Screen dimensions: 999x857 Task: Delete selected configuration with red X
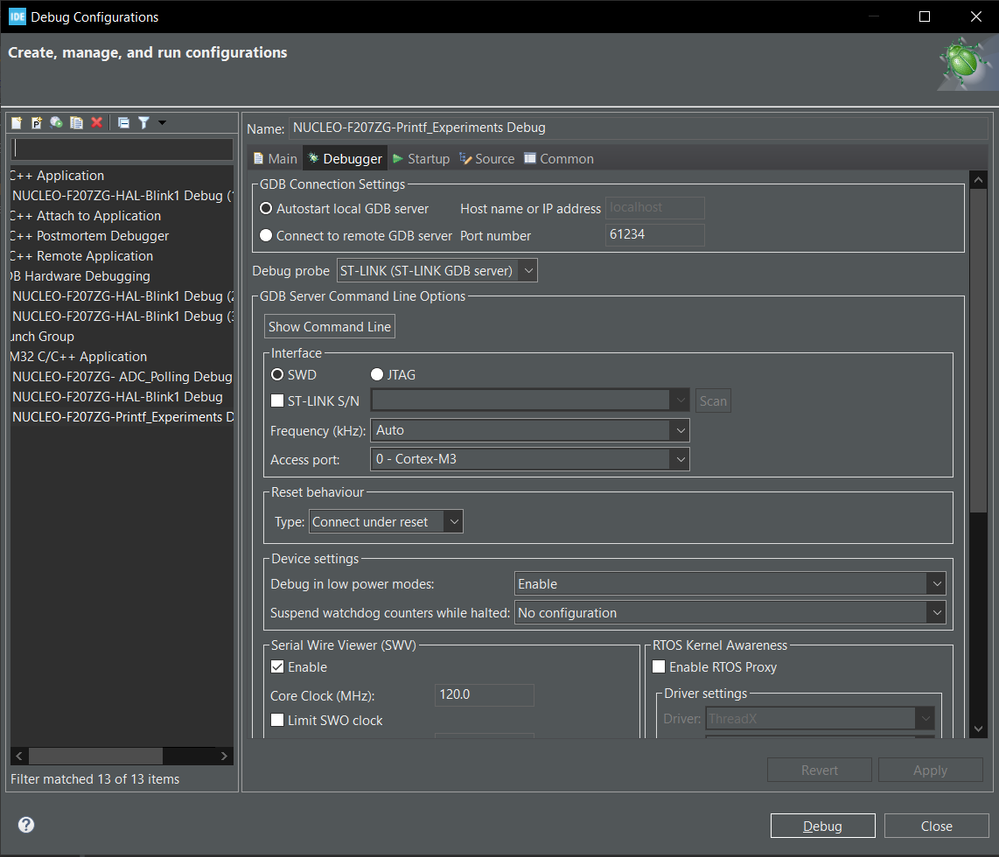pos(97,123)
